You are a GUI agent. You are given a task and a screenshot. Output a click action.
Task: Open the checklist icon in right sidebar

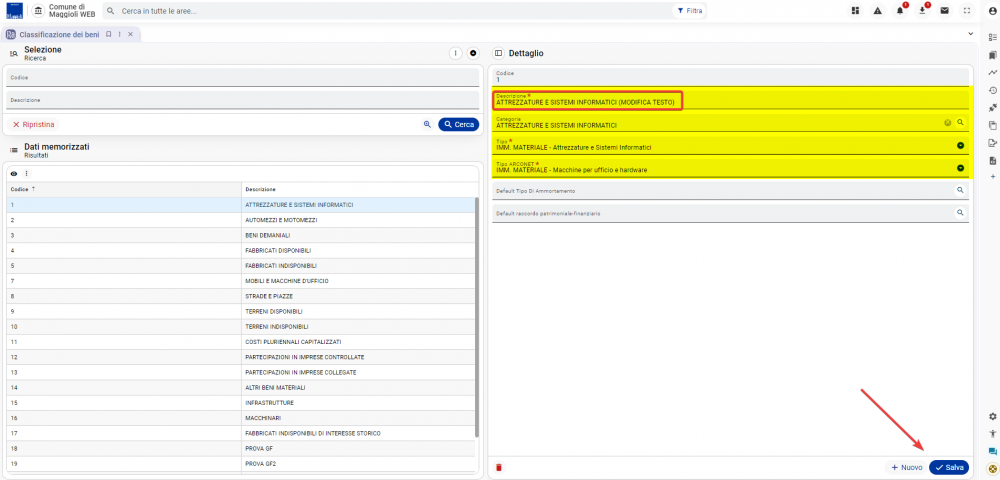click(x=992, y=37)
